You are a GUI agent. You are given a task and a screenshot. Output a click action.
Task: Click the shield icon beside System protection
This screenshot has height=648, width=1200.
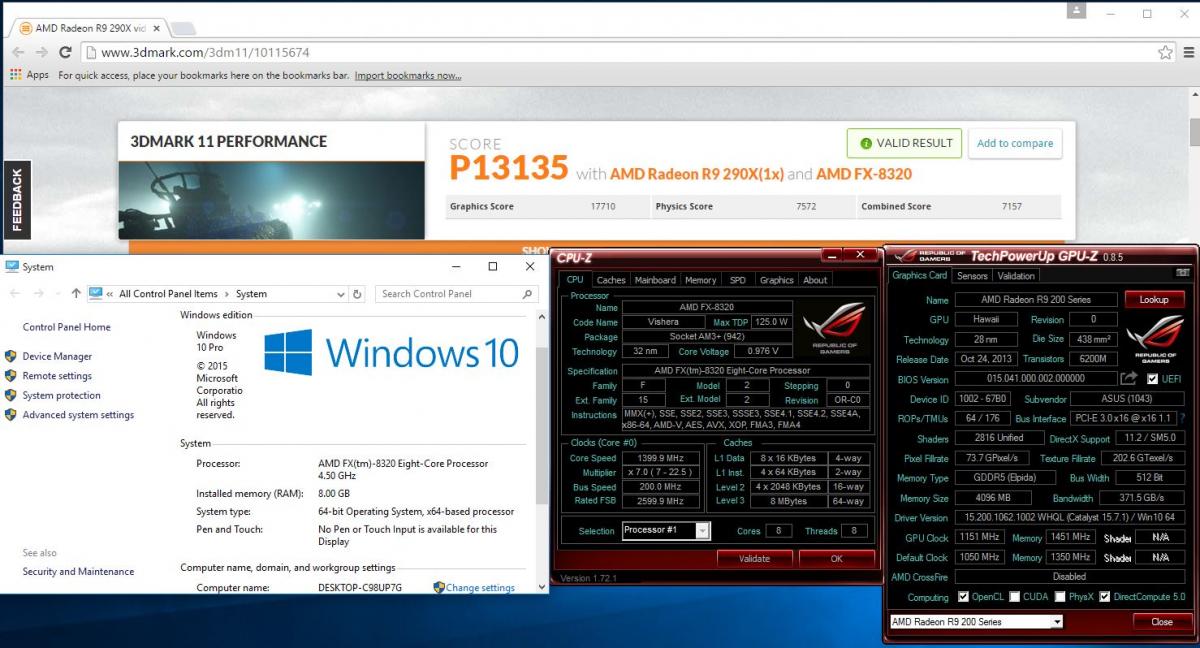[11, 395]
